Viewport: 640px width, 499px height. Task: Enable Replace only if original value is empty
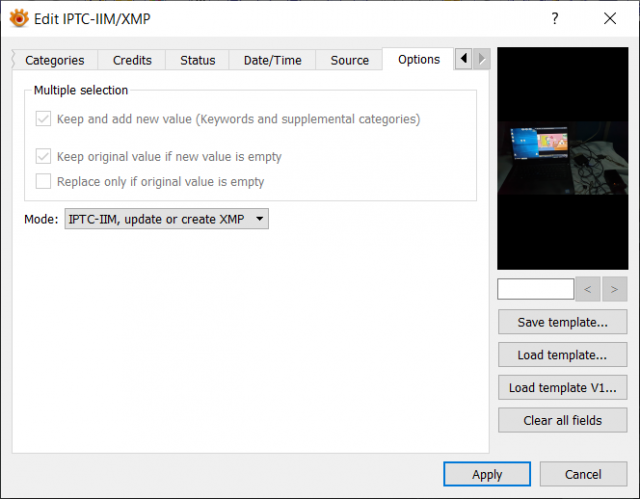[43, 181]
